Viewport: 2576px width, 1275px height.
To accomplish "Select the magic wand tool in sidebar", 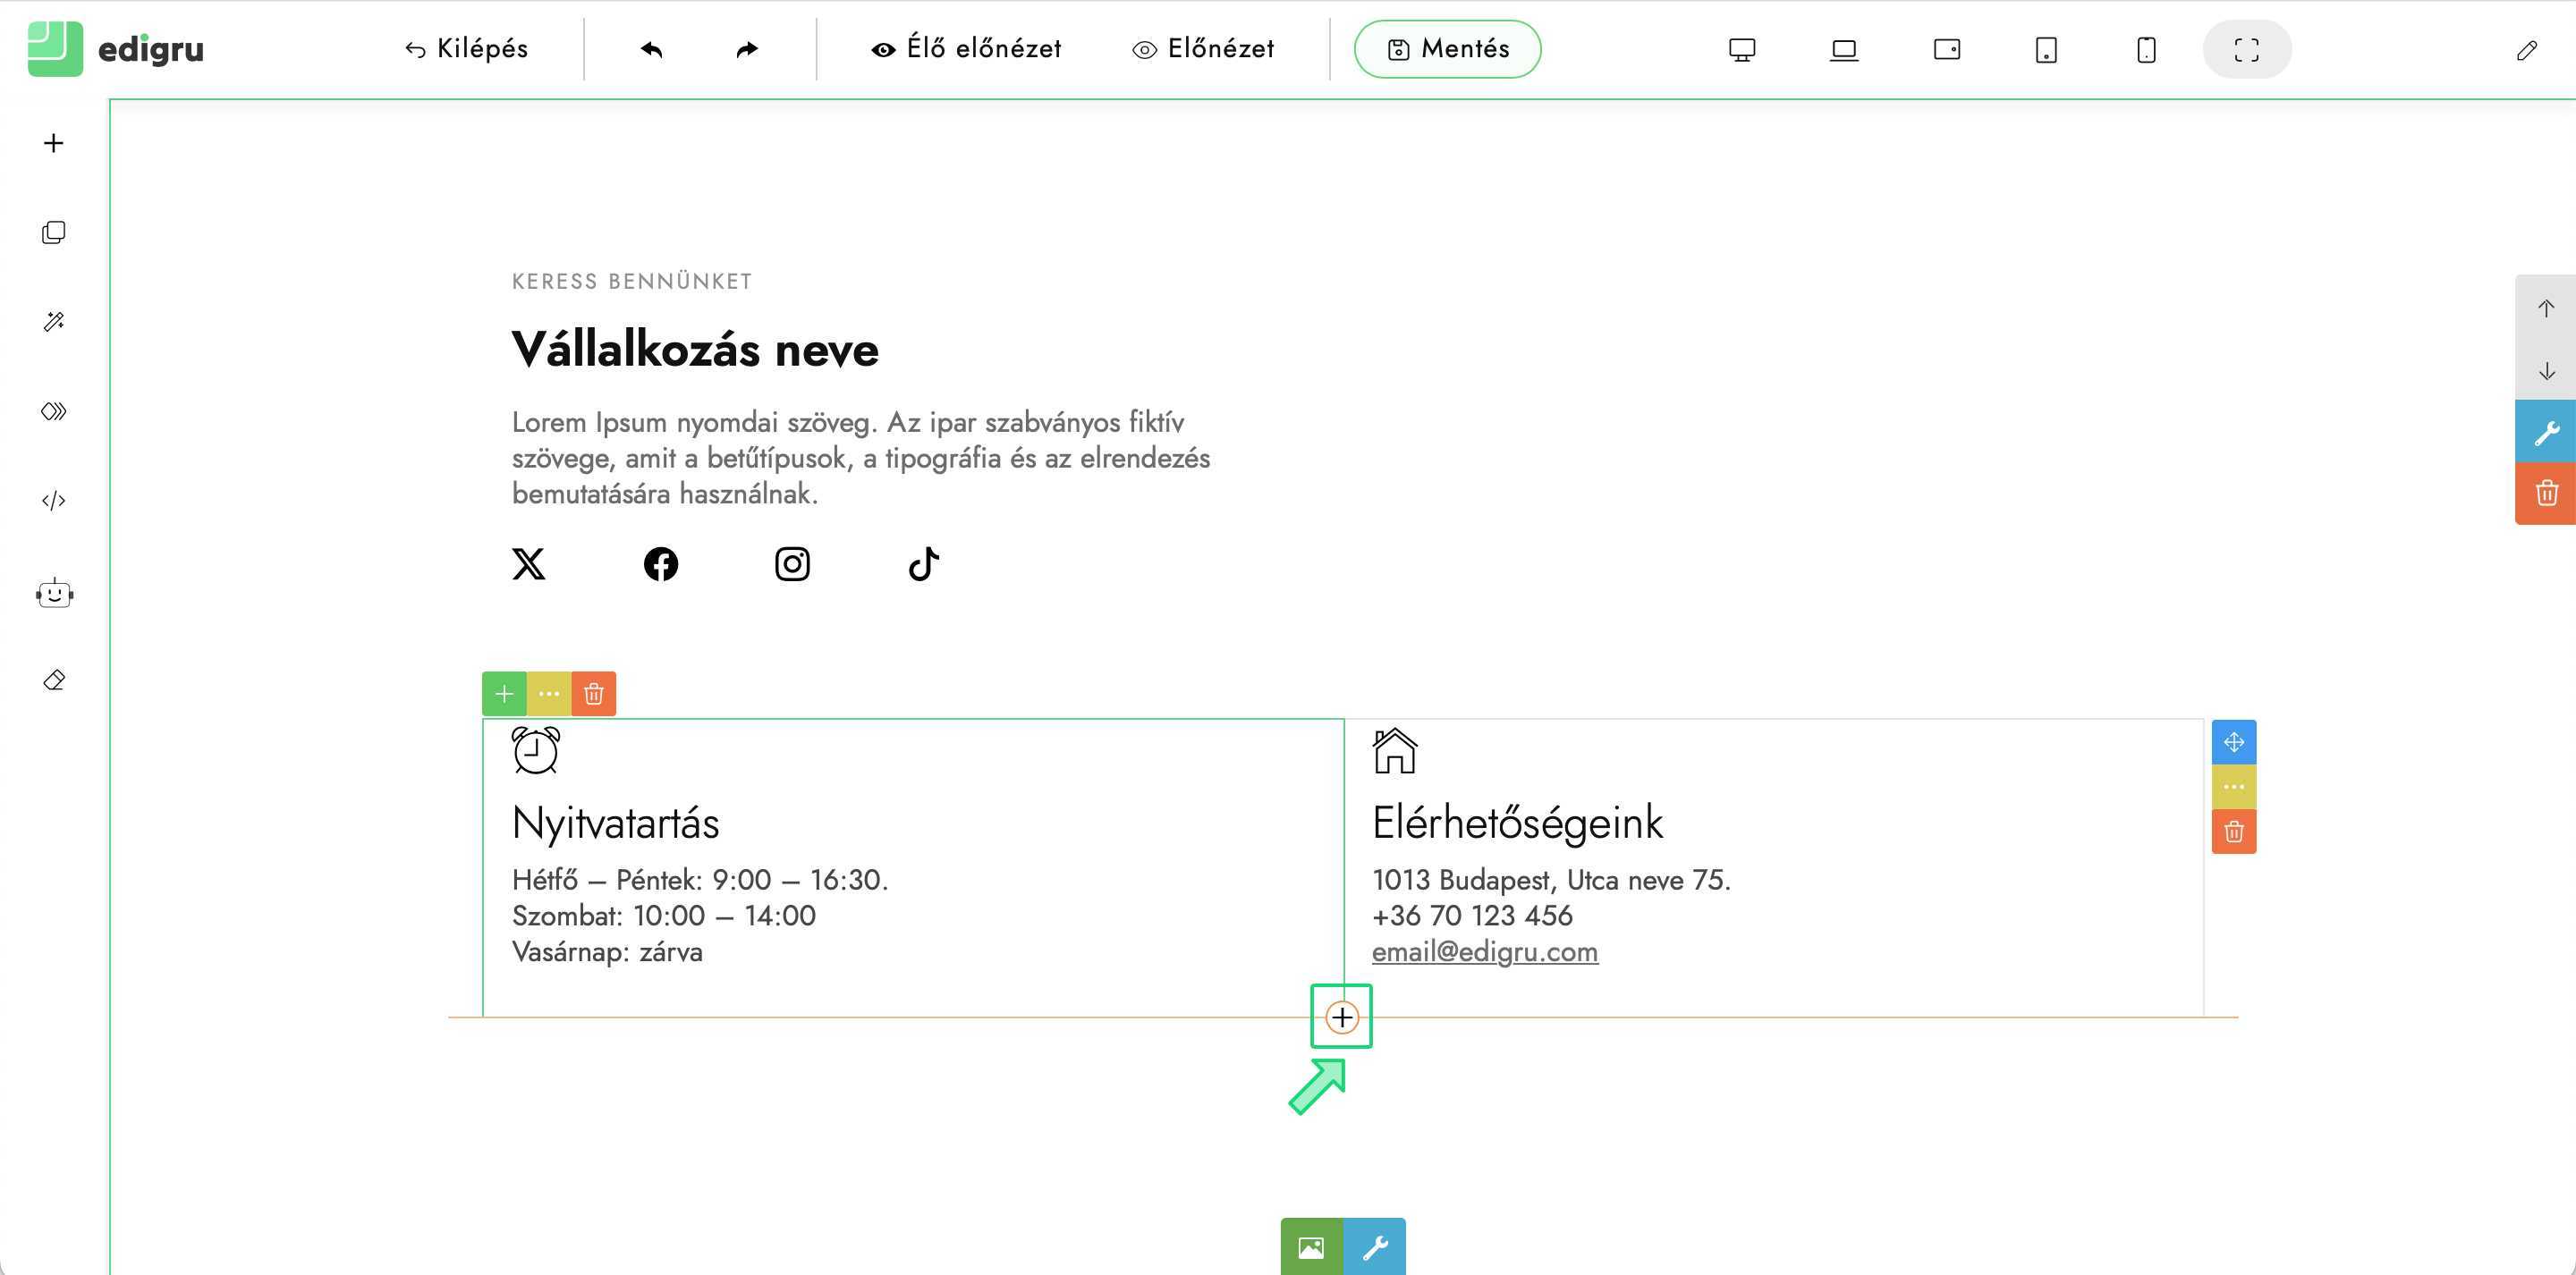I will click(x=54, y=322).
